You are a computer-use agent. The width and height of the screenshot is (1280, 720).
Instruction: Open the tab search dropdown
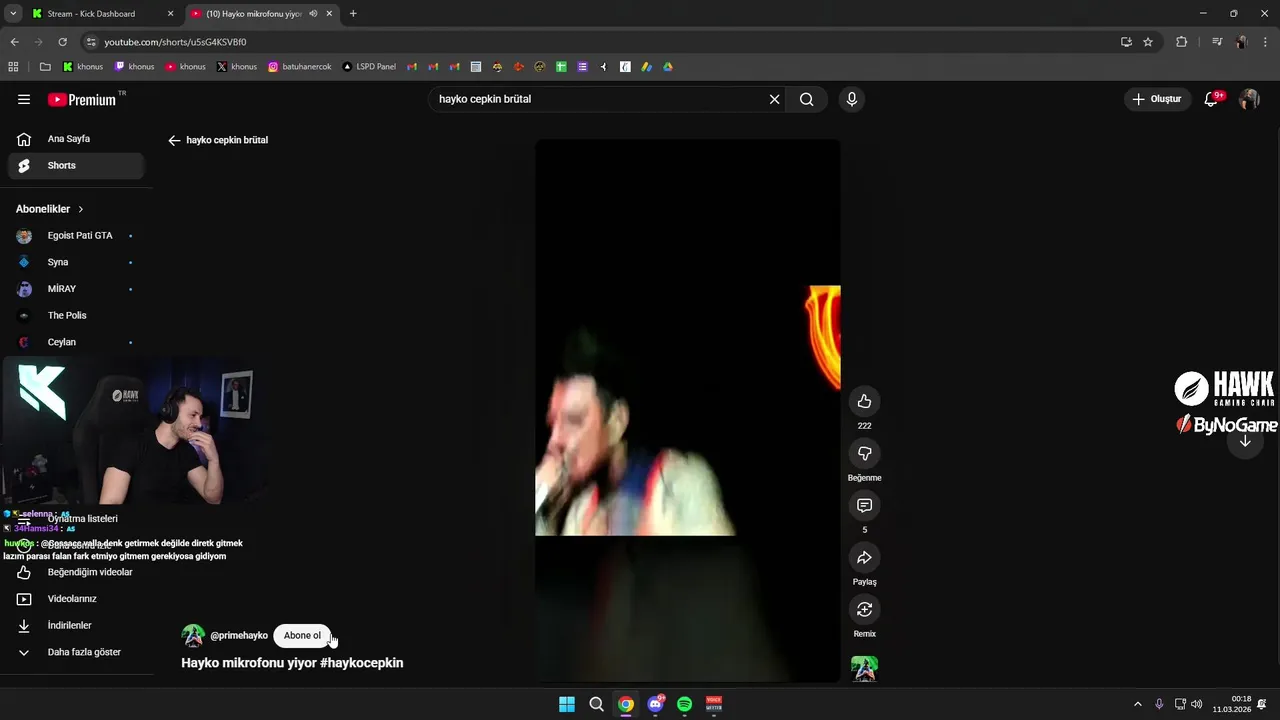click(x=12, y=14)
